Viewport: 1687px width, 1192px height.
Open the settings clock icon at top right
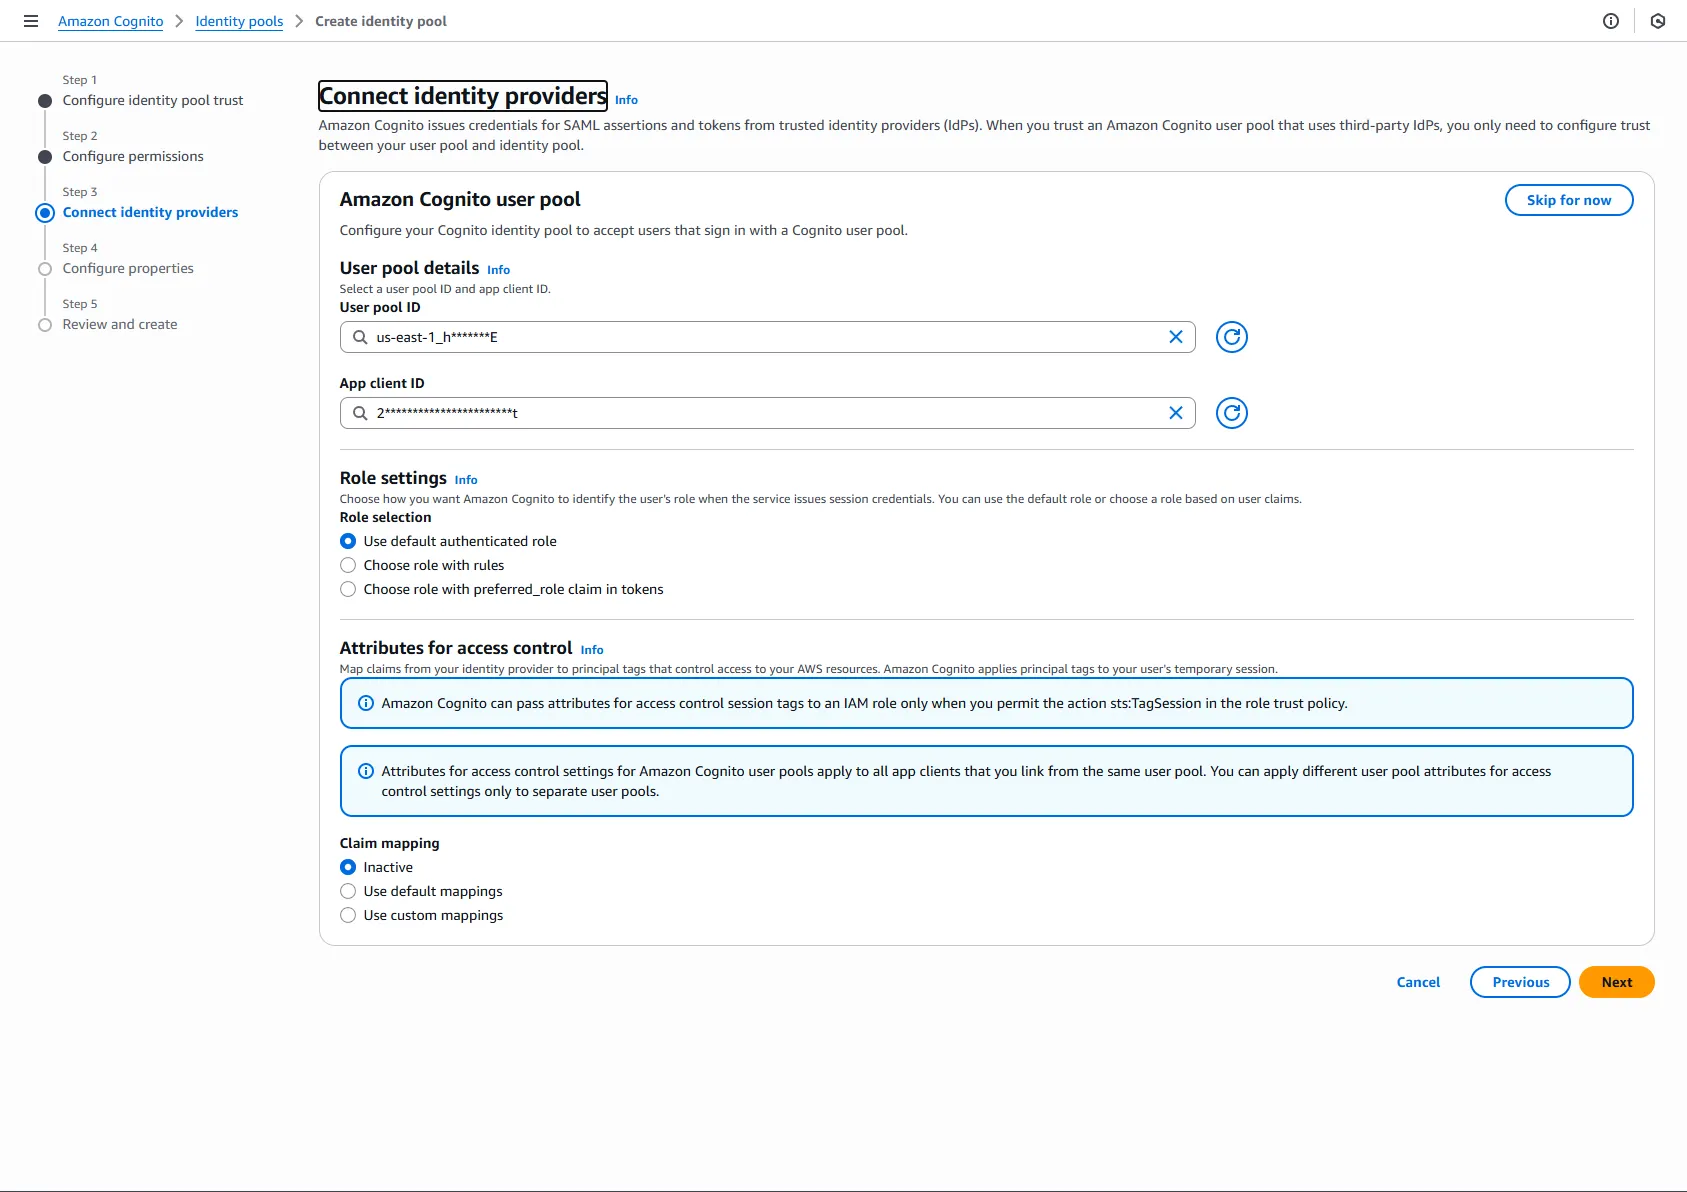click(x=1658, y=21)
